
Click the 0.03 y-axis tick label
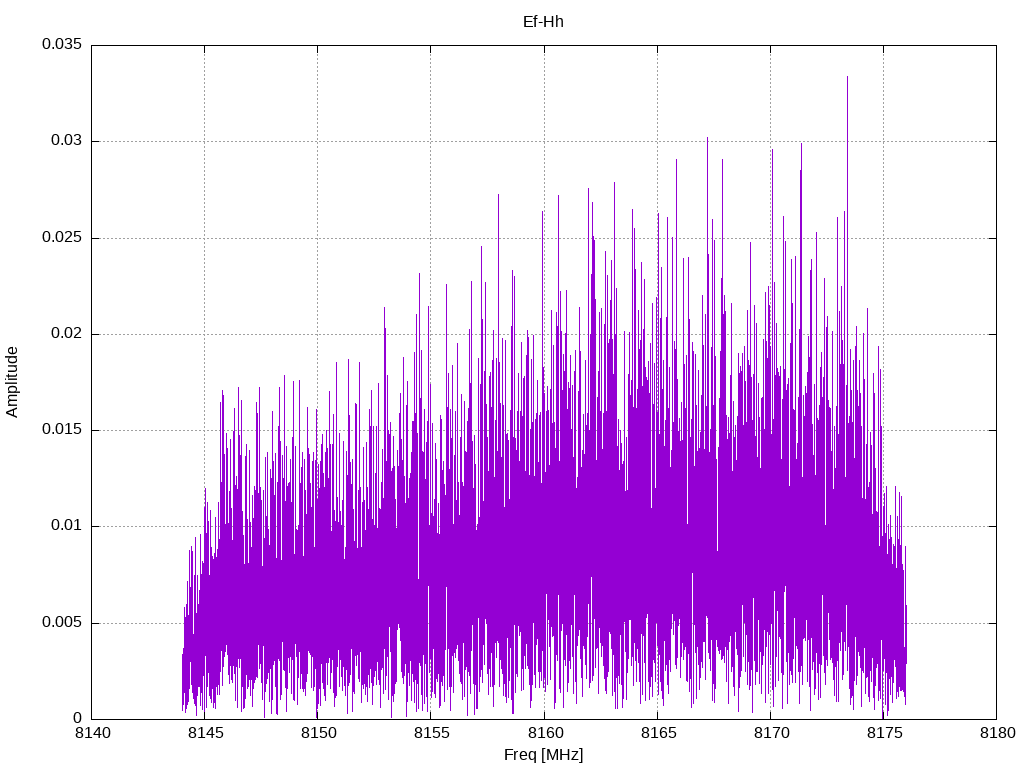(67, 140)
